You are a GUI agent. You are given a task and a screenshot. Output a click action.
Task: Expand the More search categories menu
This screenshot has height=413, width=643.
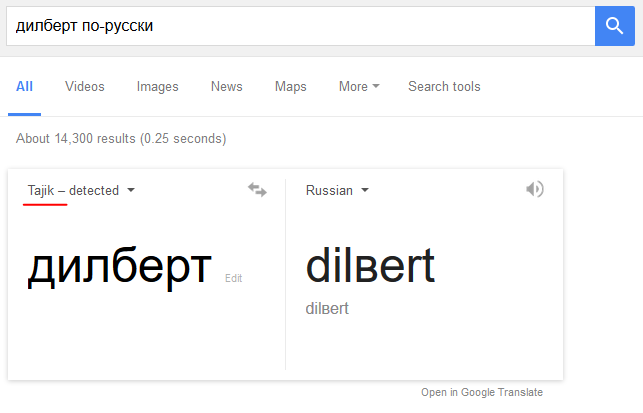tap(359, 87)
